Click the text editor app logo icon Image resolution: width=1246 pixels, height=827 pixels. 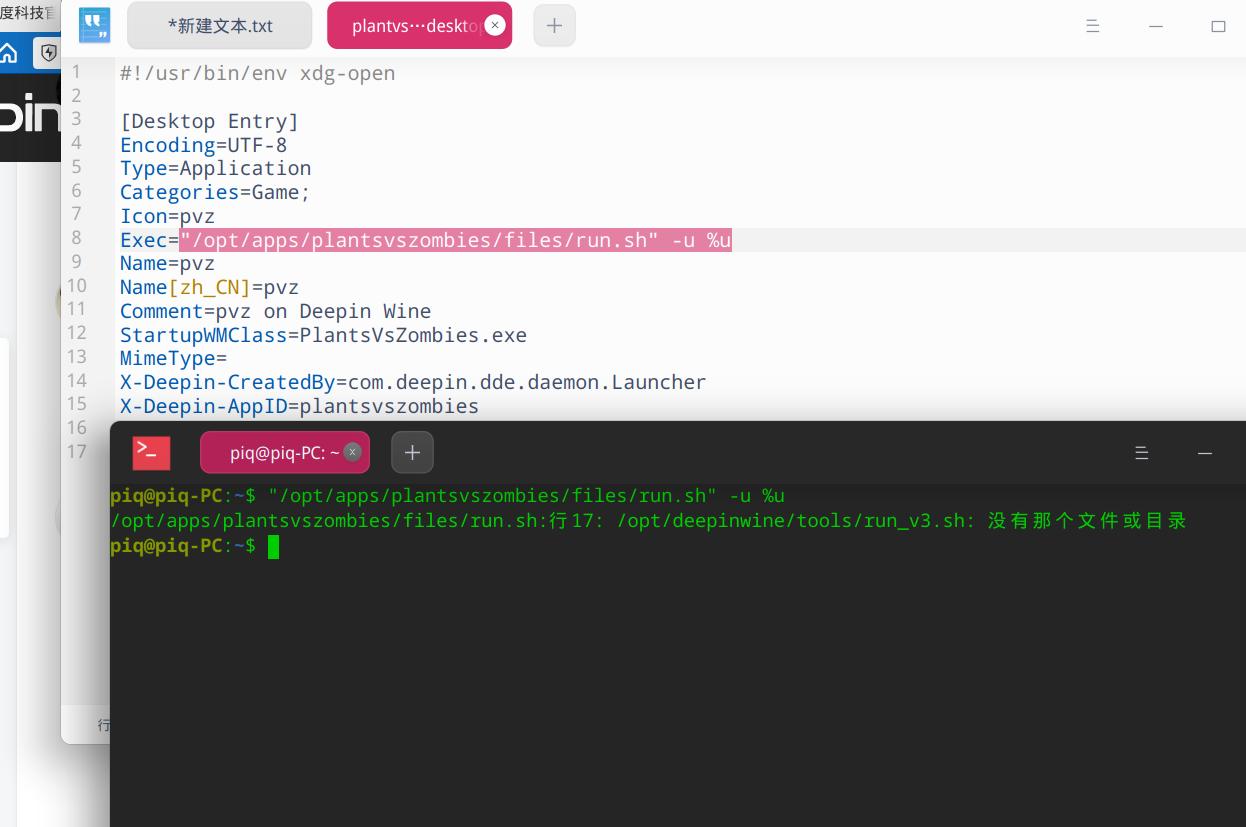(x=95, y=25)
